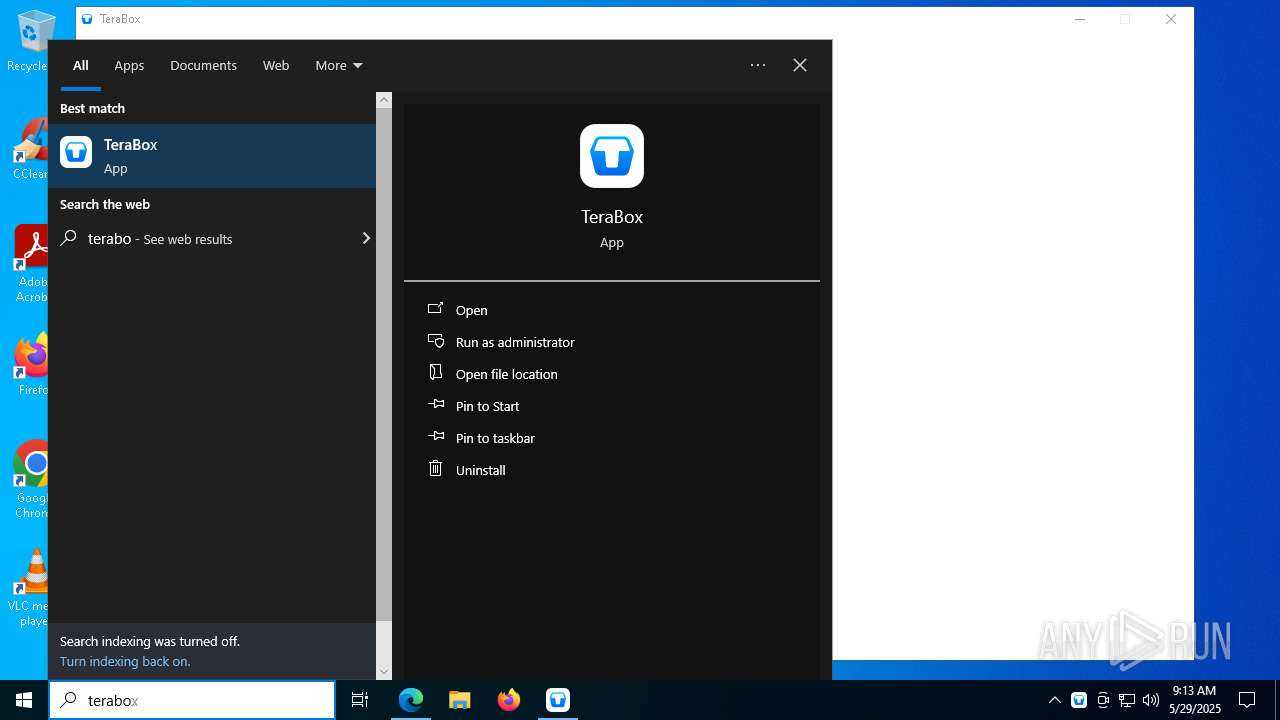
Task: Open the Windows Start menu
Action: (x=24, y=700)
